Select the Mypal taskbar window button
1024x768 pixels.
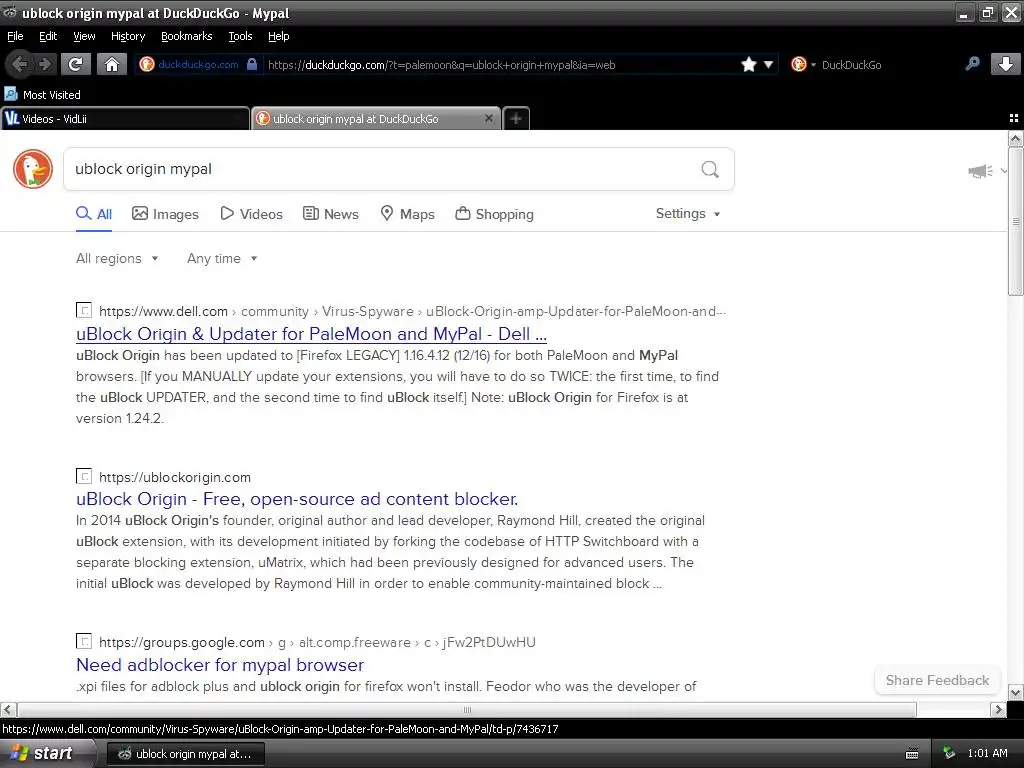click(x=185, y=754)
